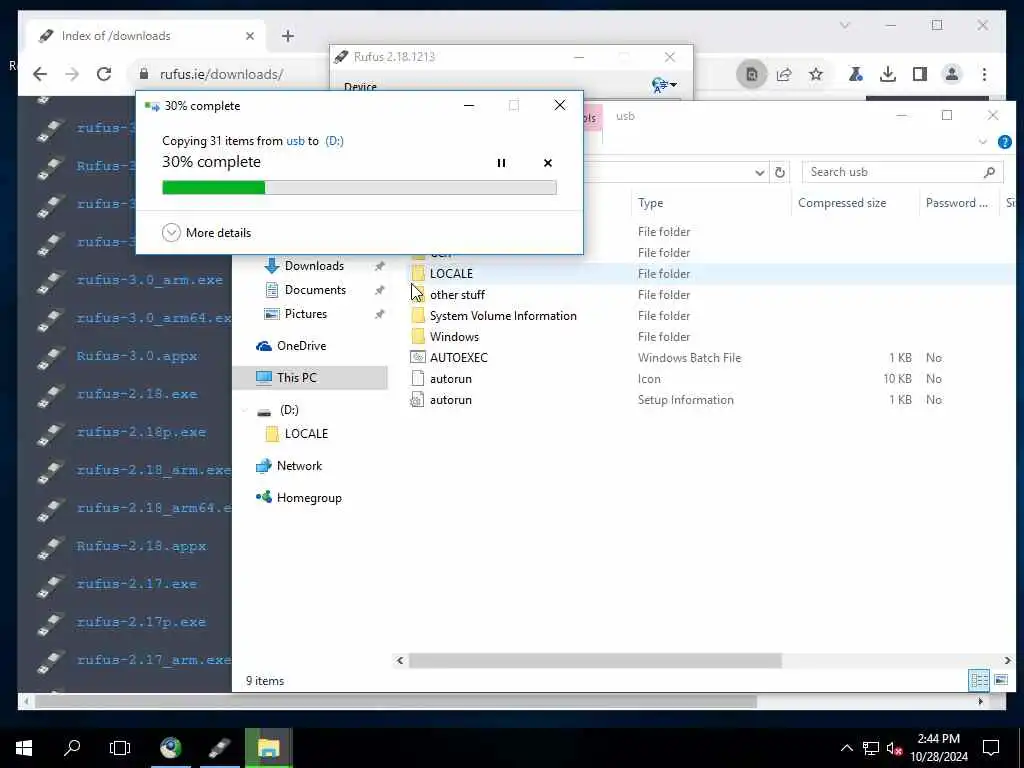Open the browser side panel icon
The width and height of the screenshot is (1024, 768).
click(920, 74)
